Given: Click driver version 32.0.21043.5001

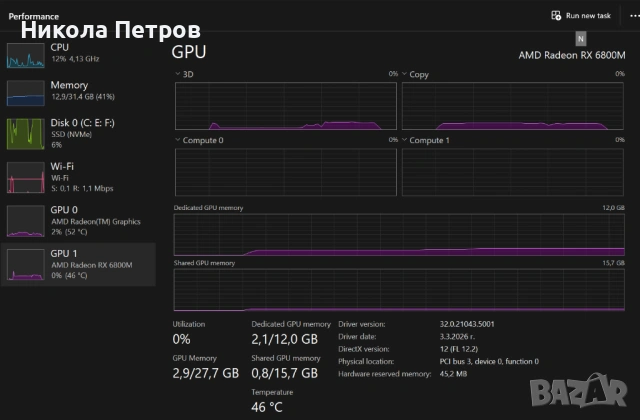Looking at the screenshot, I should coord(467,324).
